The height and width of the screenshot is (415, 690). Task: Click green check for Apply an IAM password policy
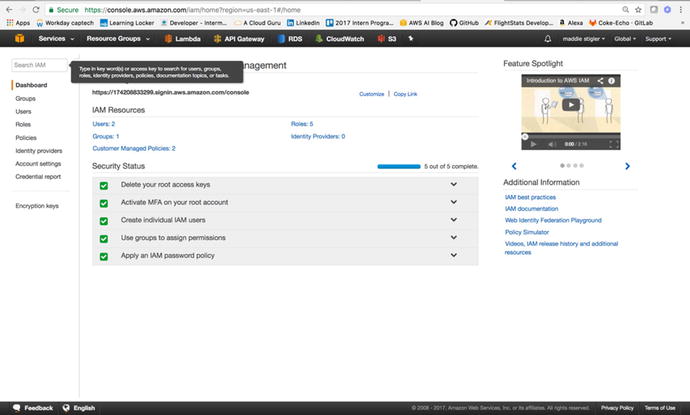(x=103, y=256)
